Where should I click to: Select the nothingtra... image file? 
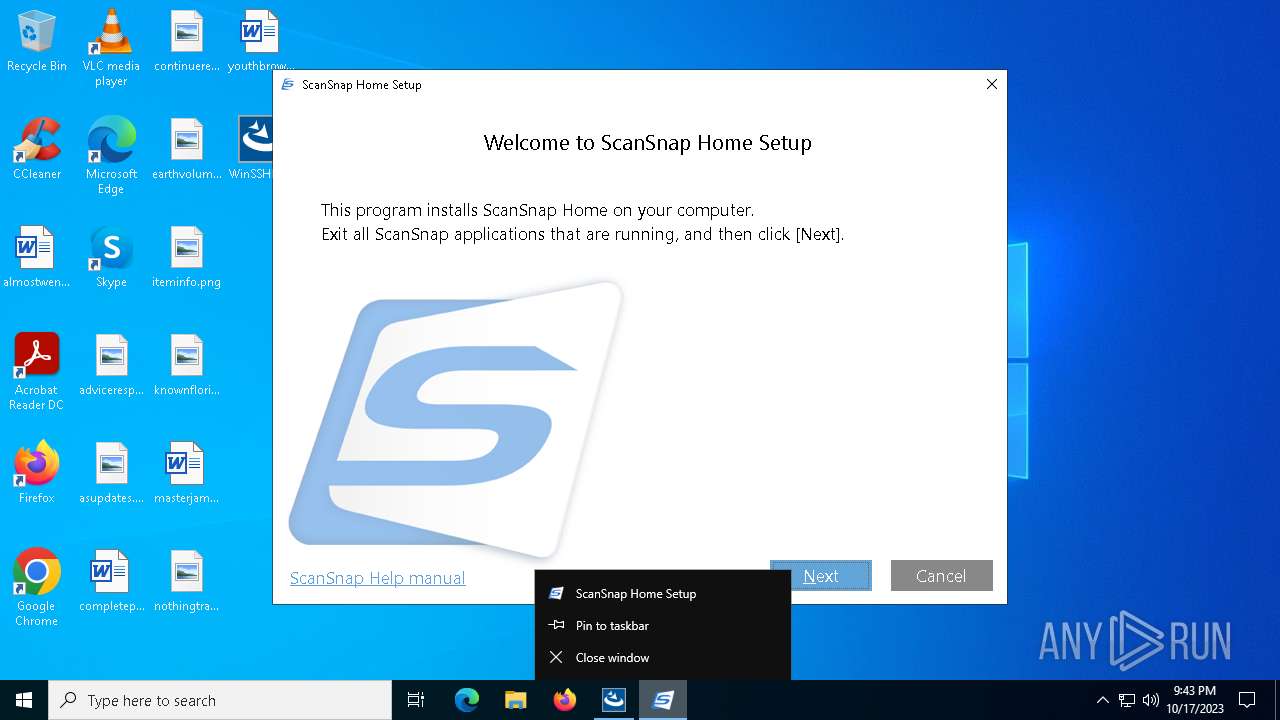186,580
